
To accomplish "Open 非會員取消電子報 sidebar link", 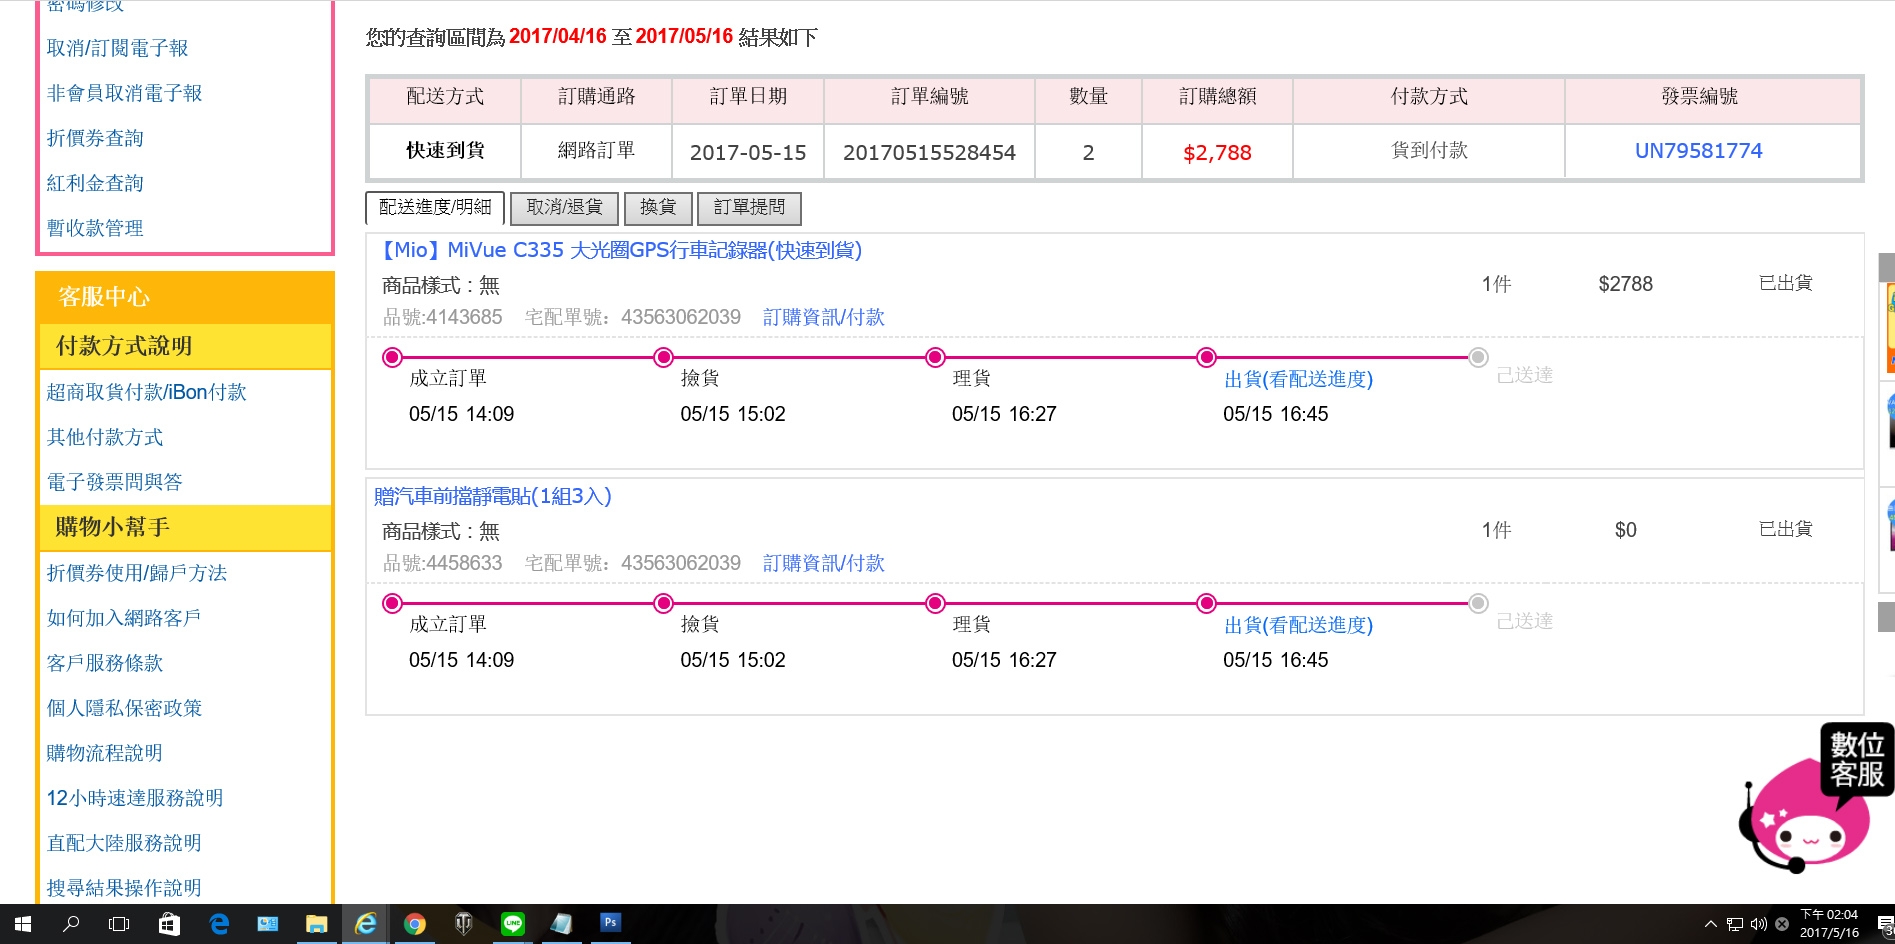I will pyautogui.click(x=124, y=93).
